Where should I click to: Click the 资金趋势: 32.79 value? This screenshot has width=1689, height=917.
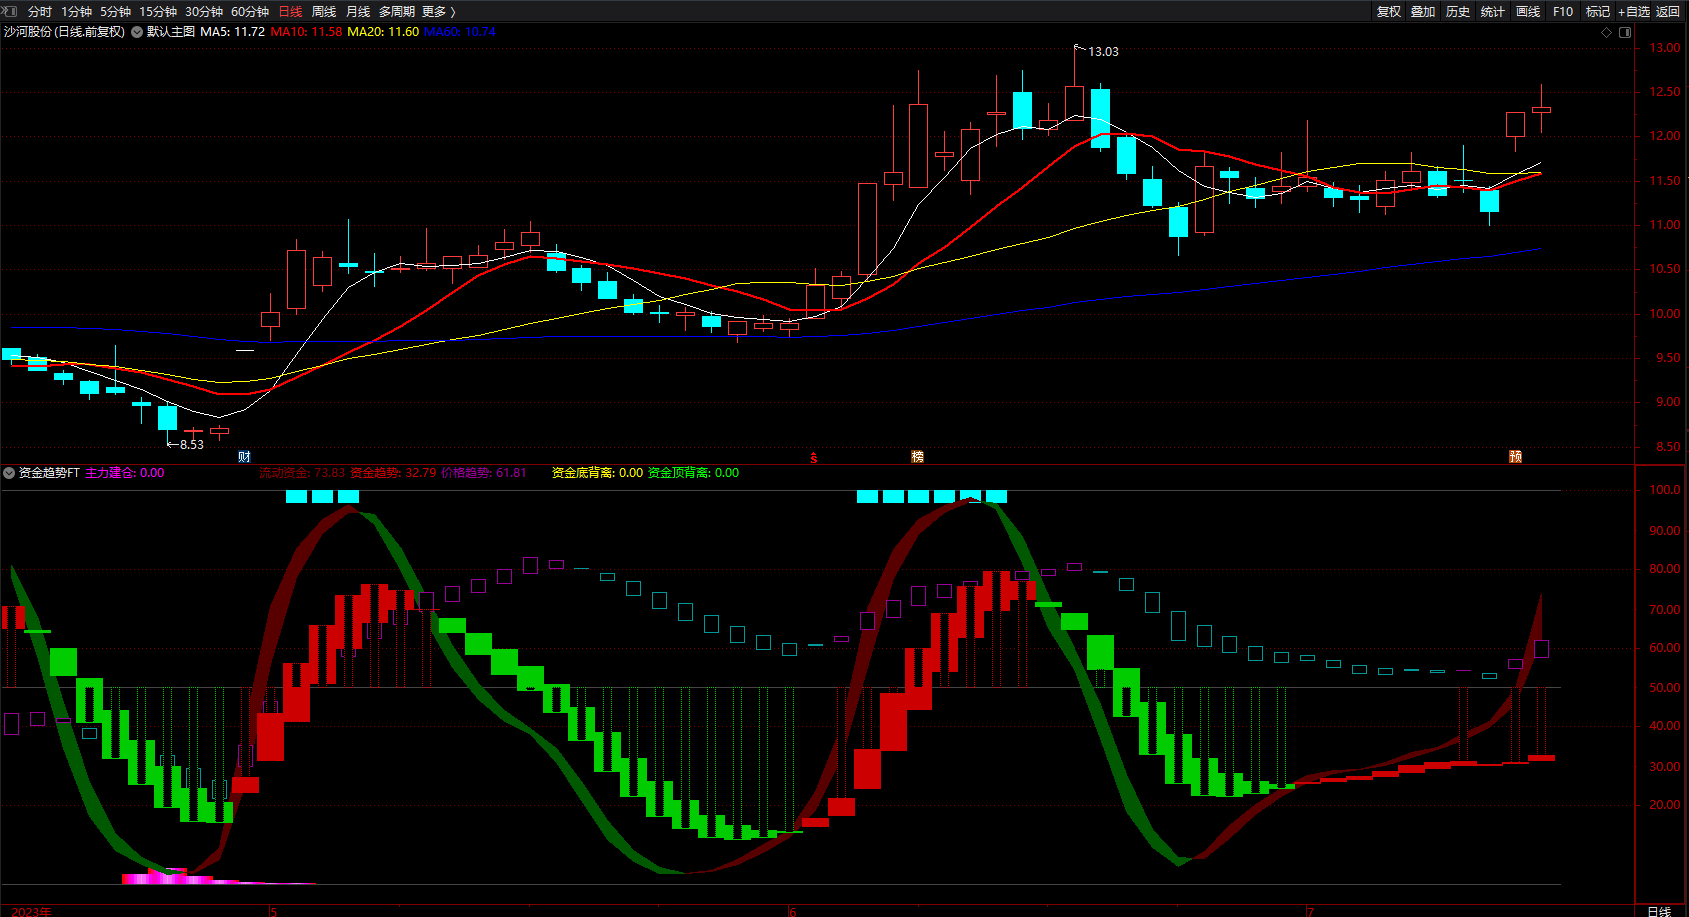coord(393,473)
